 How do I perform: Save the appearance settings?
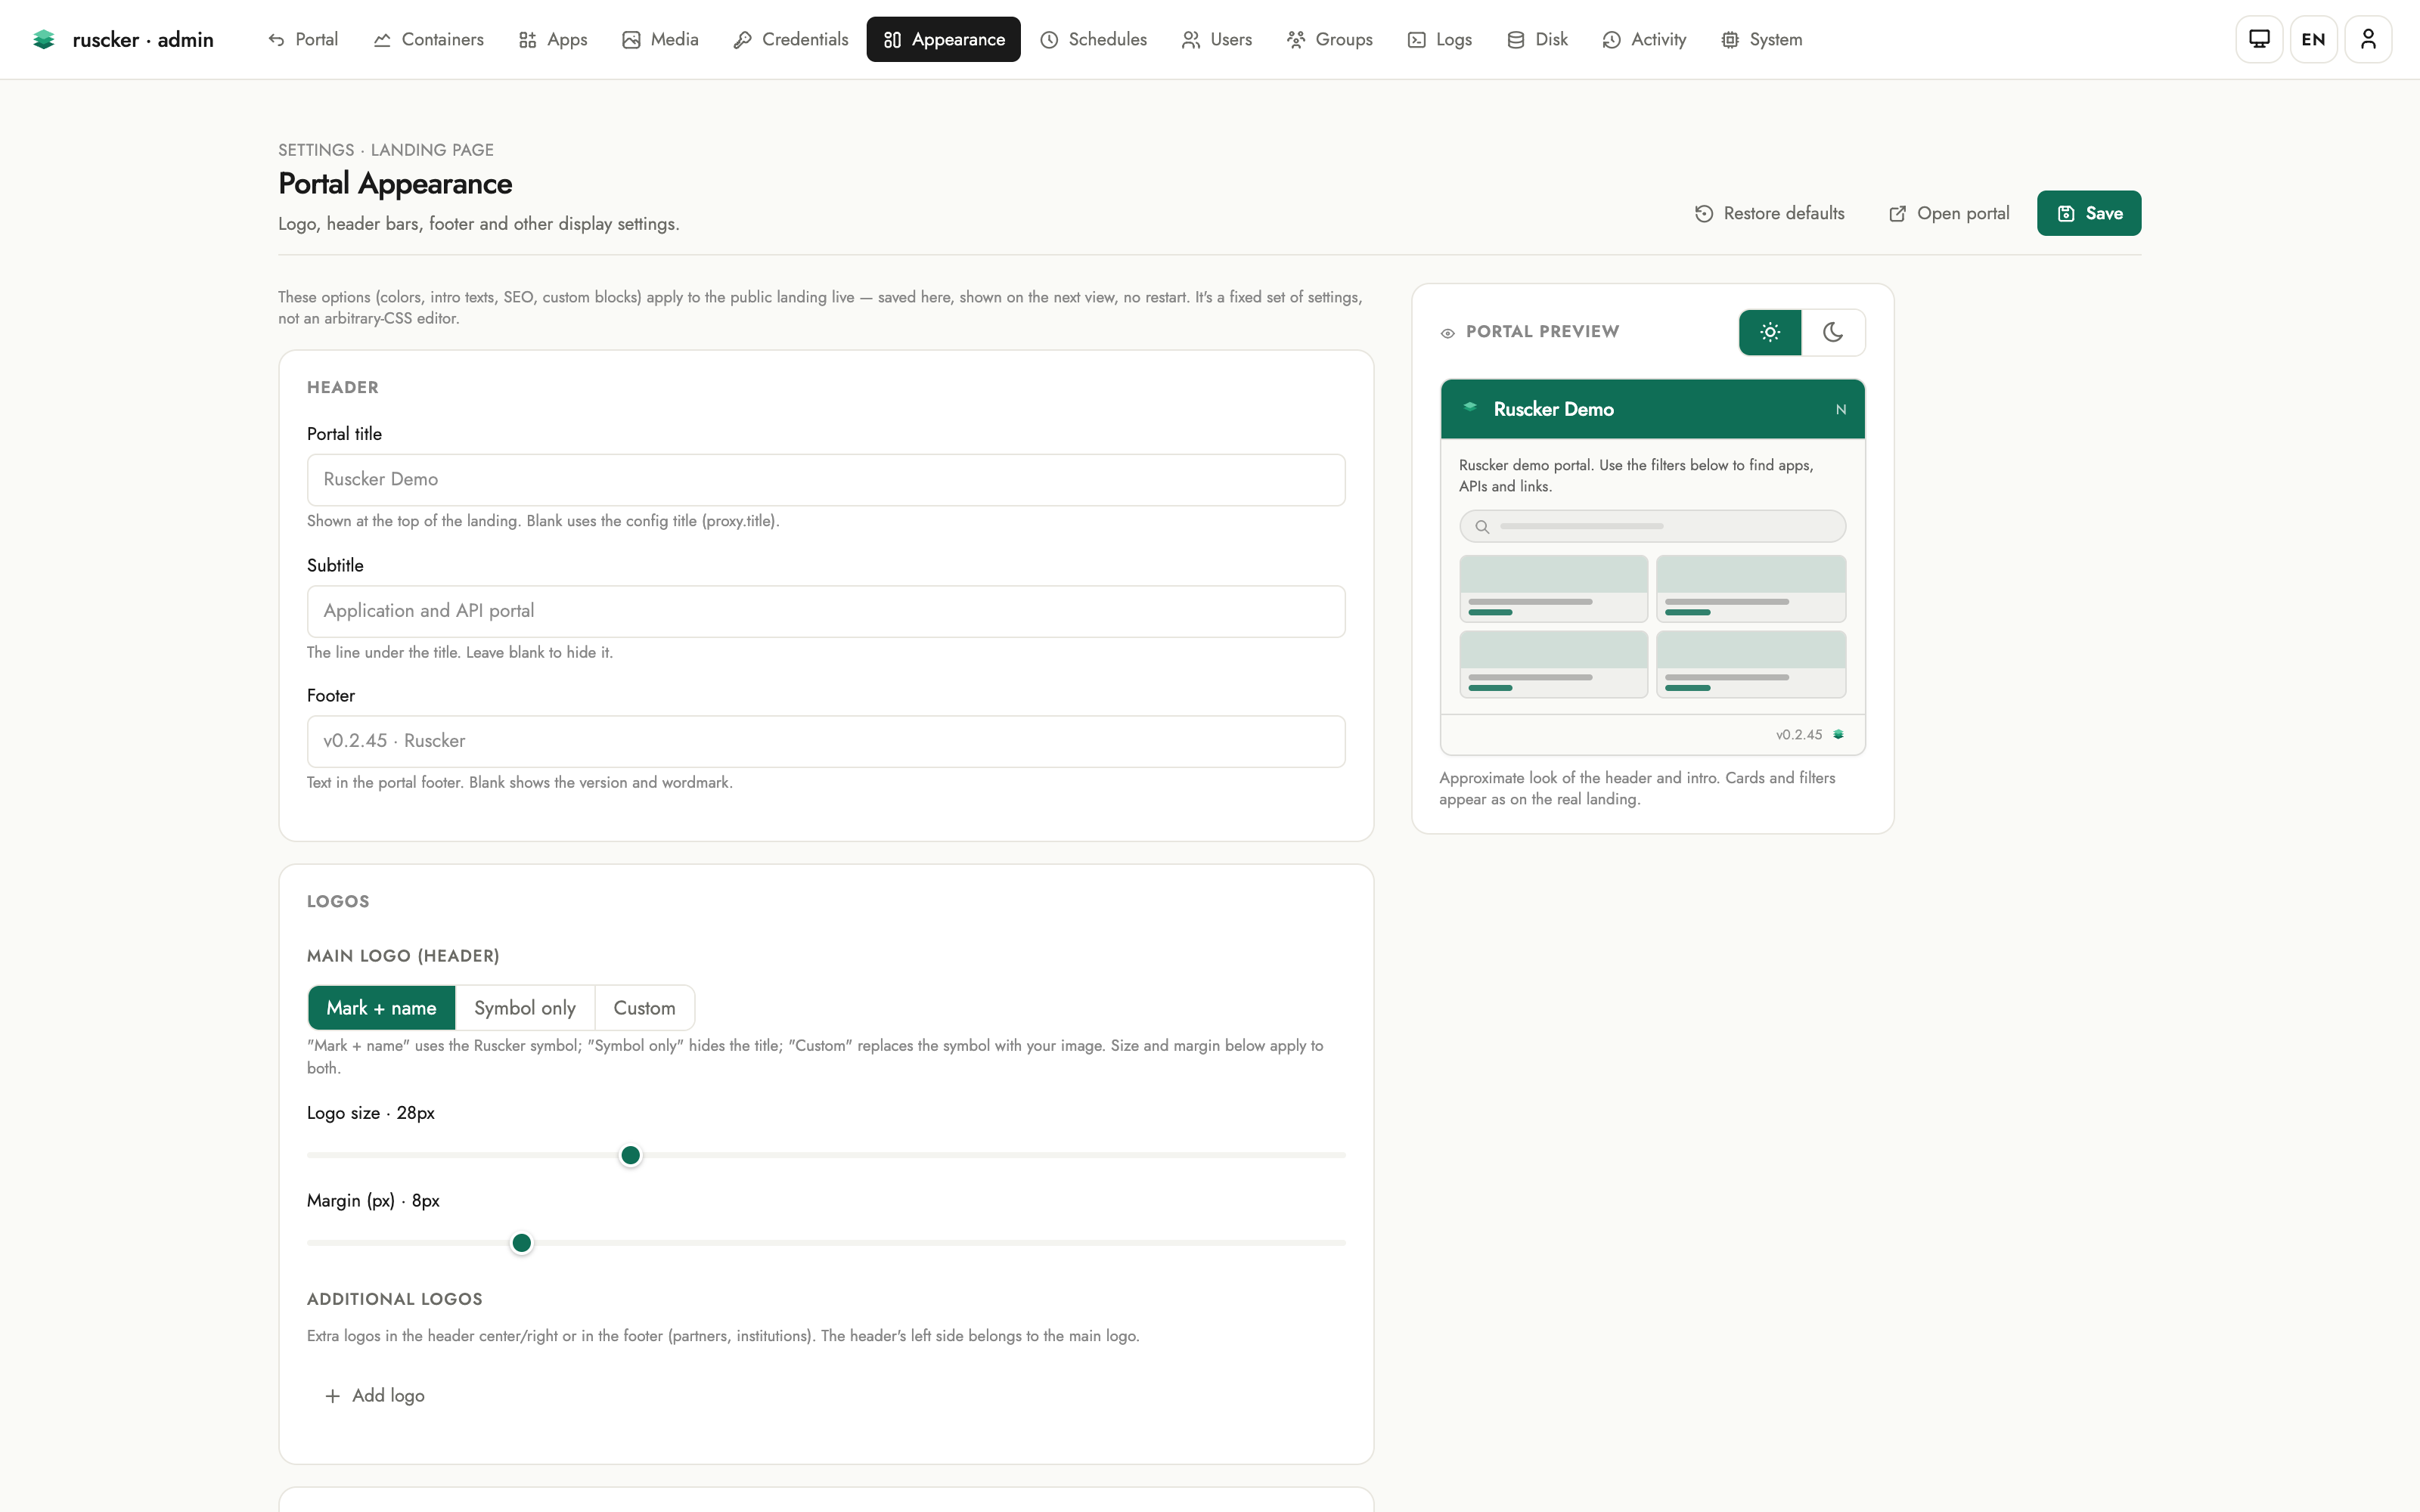point(2089,213)
